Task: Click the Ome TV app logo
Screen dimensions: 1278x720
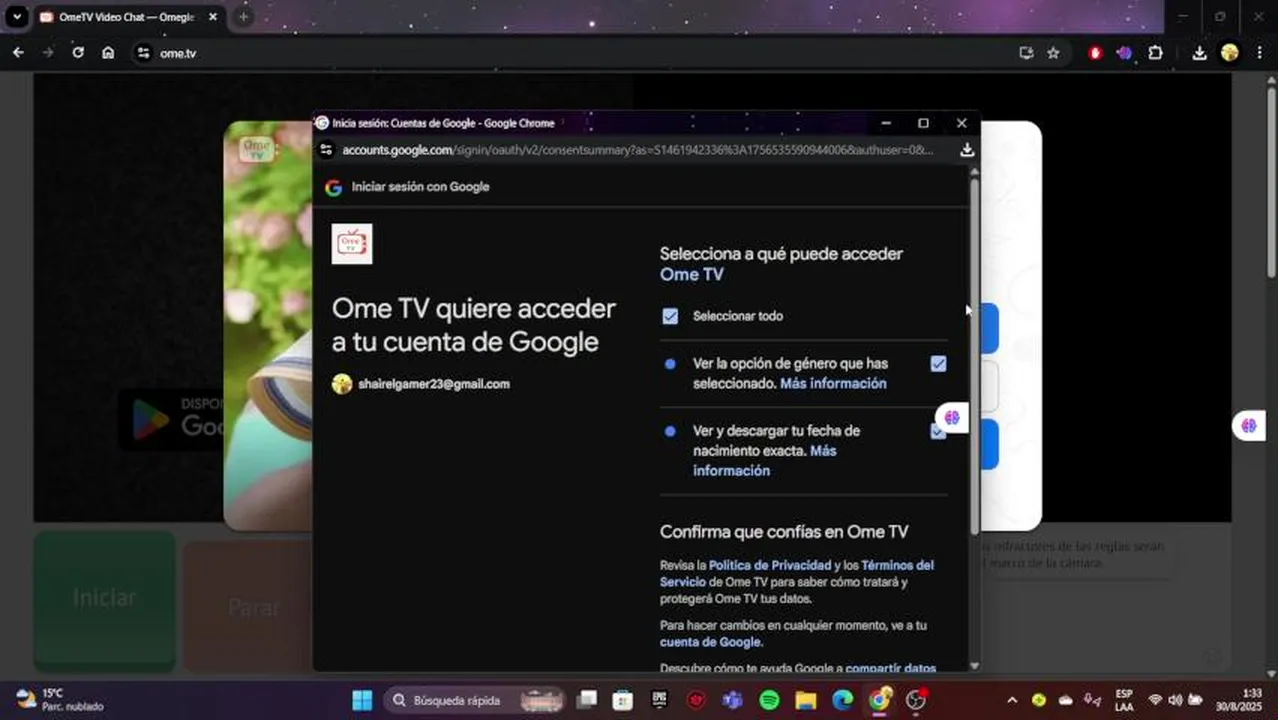Action: pos(352,244)
